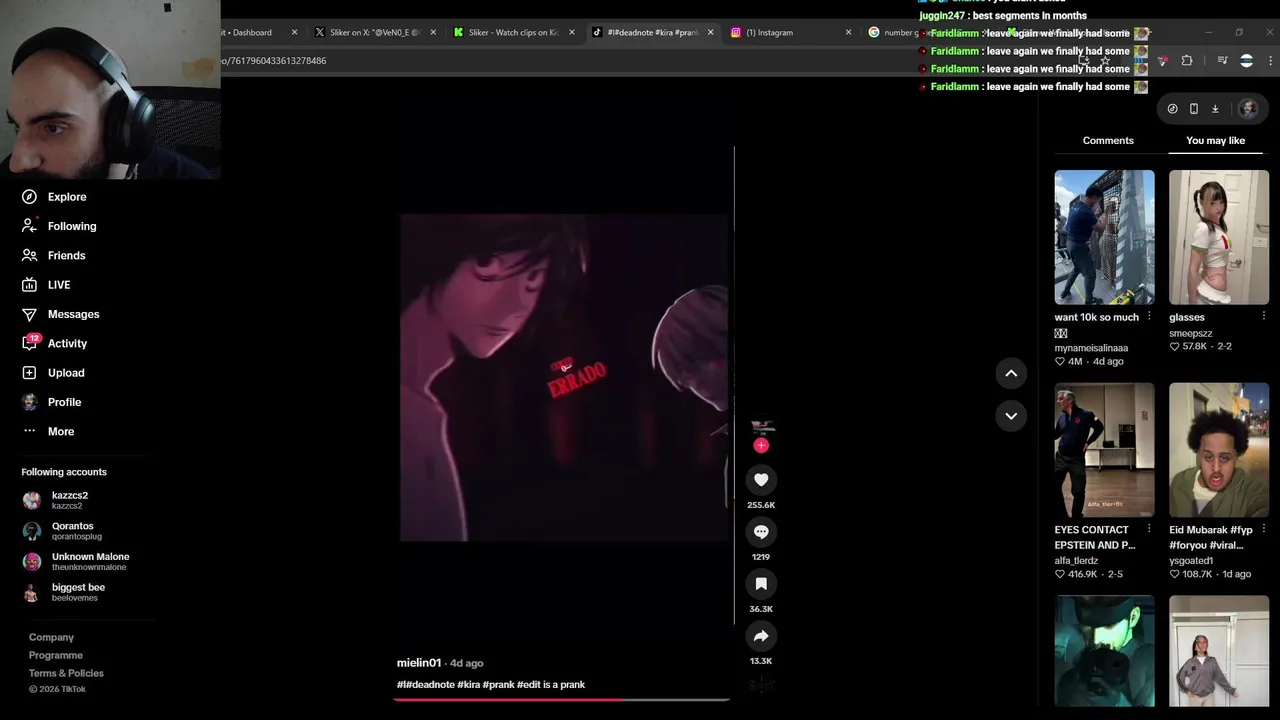Open the browser media control icon
This screenshot has width=1280, height=720.
coord(1222,61)
